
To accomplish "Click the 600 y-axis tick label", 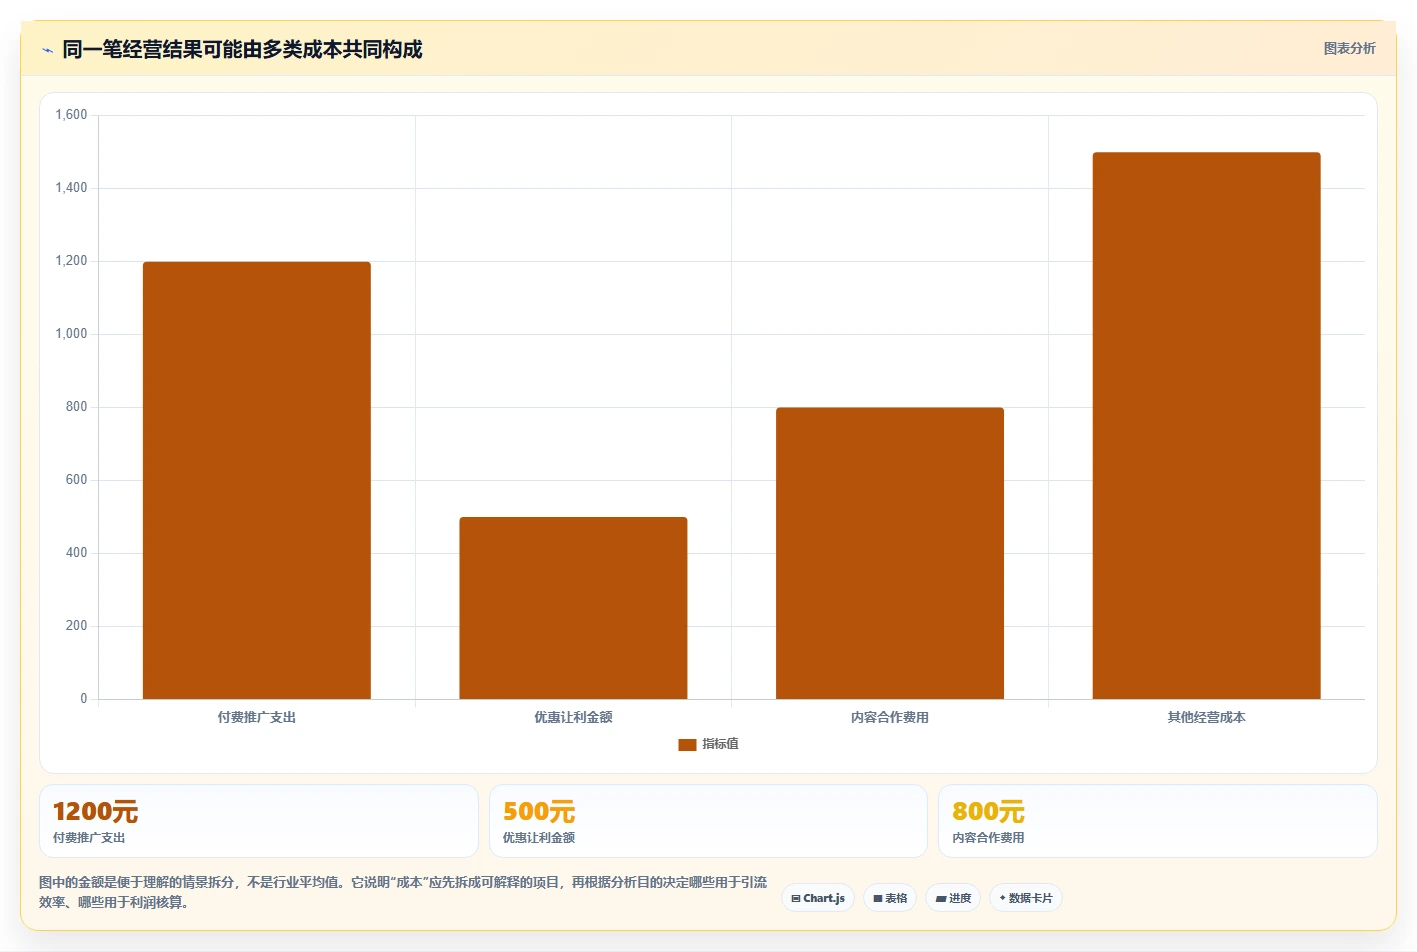I will click(76, 480).
